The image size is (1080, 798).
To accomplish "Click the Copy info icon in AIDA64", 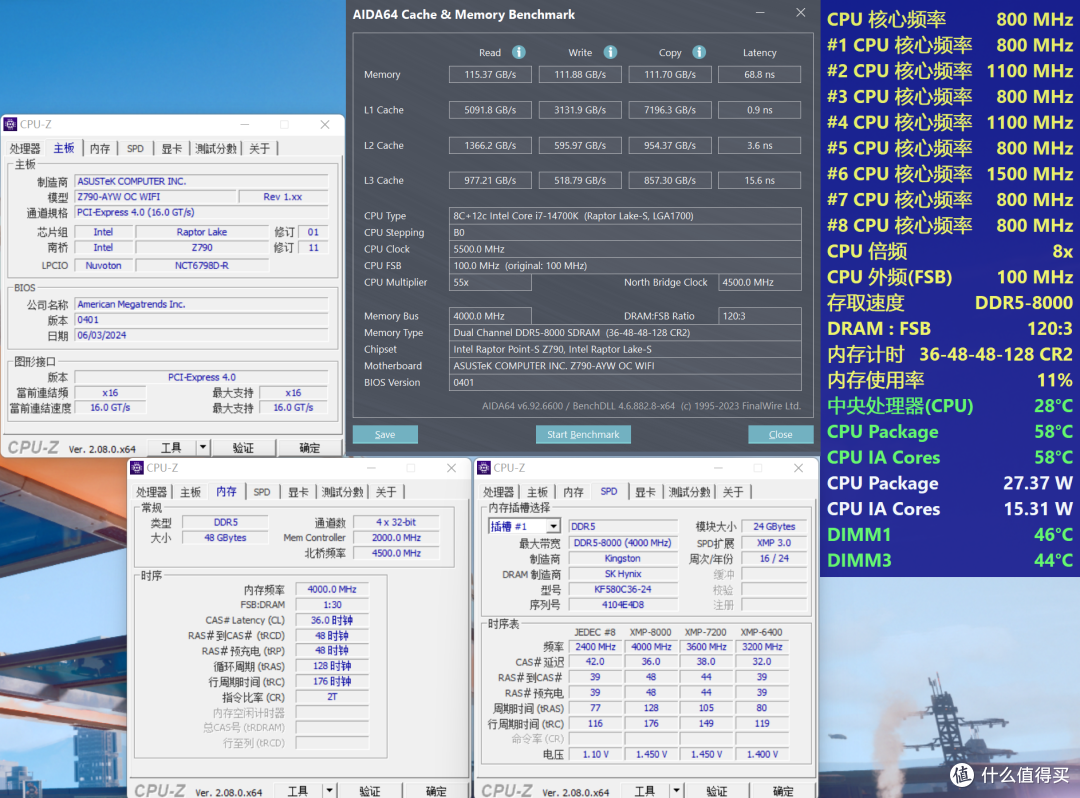I will coord(699,52).
